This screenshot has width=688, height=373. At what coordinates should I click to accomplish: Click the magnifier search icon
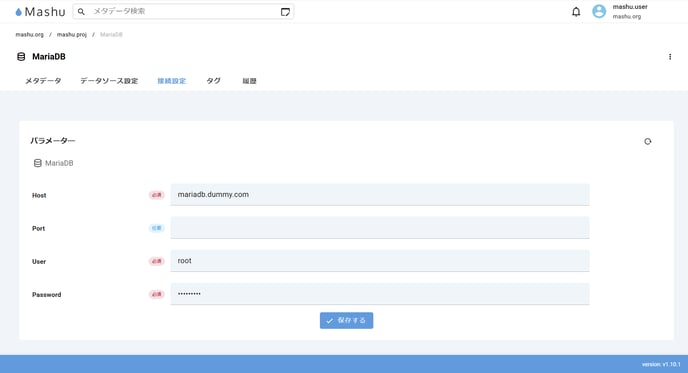pos(81,11)
